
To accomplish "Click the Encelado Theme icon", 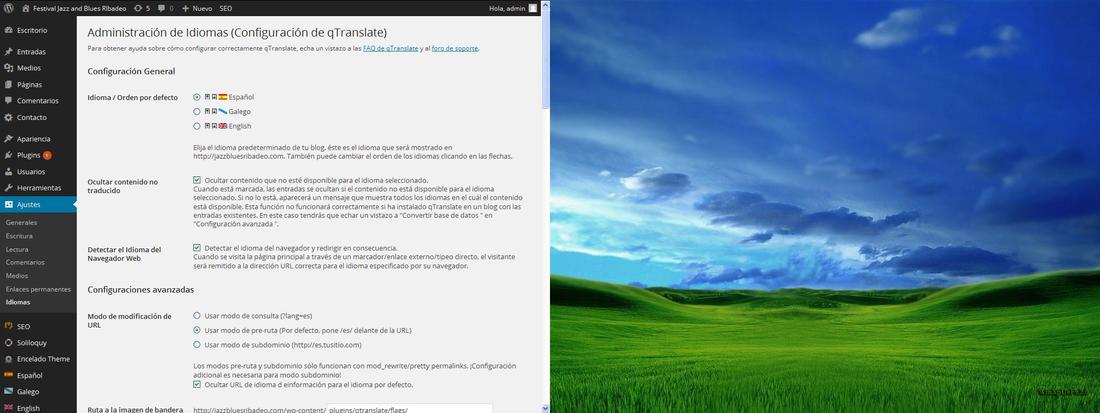I will click(x=8, y=359).
